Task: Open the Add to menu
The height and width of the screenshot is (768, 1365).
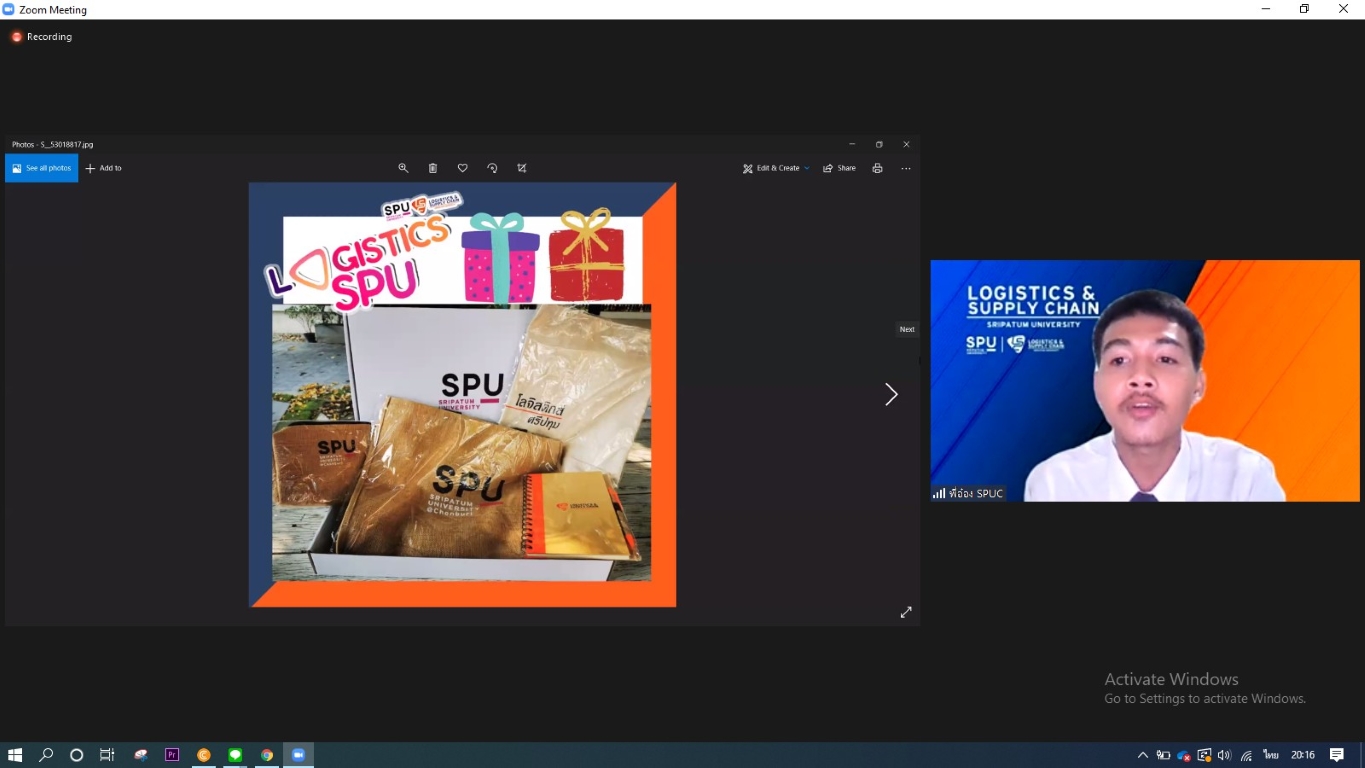Action: 103,168
